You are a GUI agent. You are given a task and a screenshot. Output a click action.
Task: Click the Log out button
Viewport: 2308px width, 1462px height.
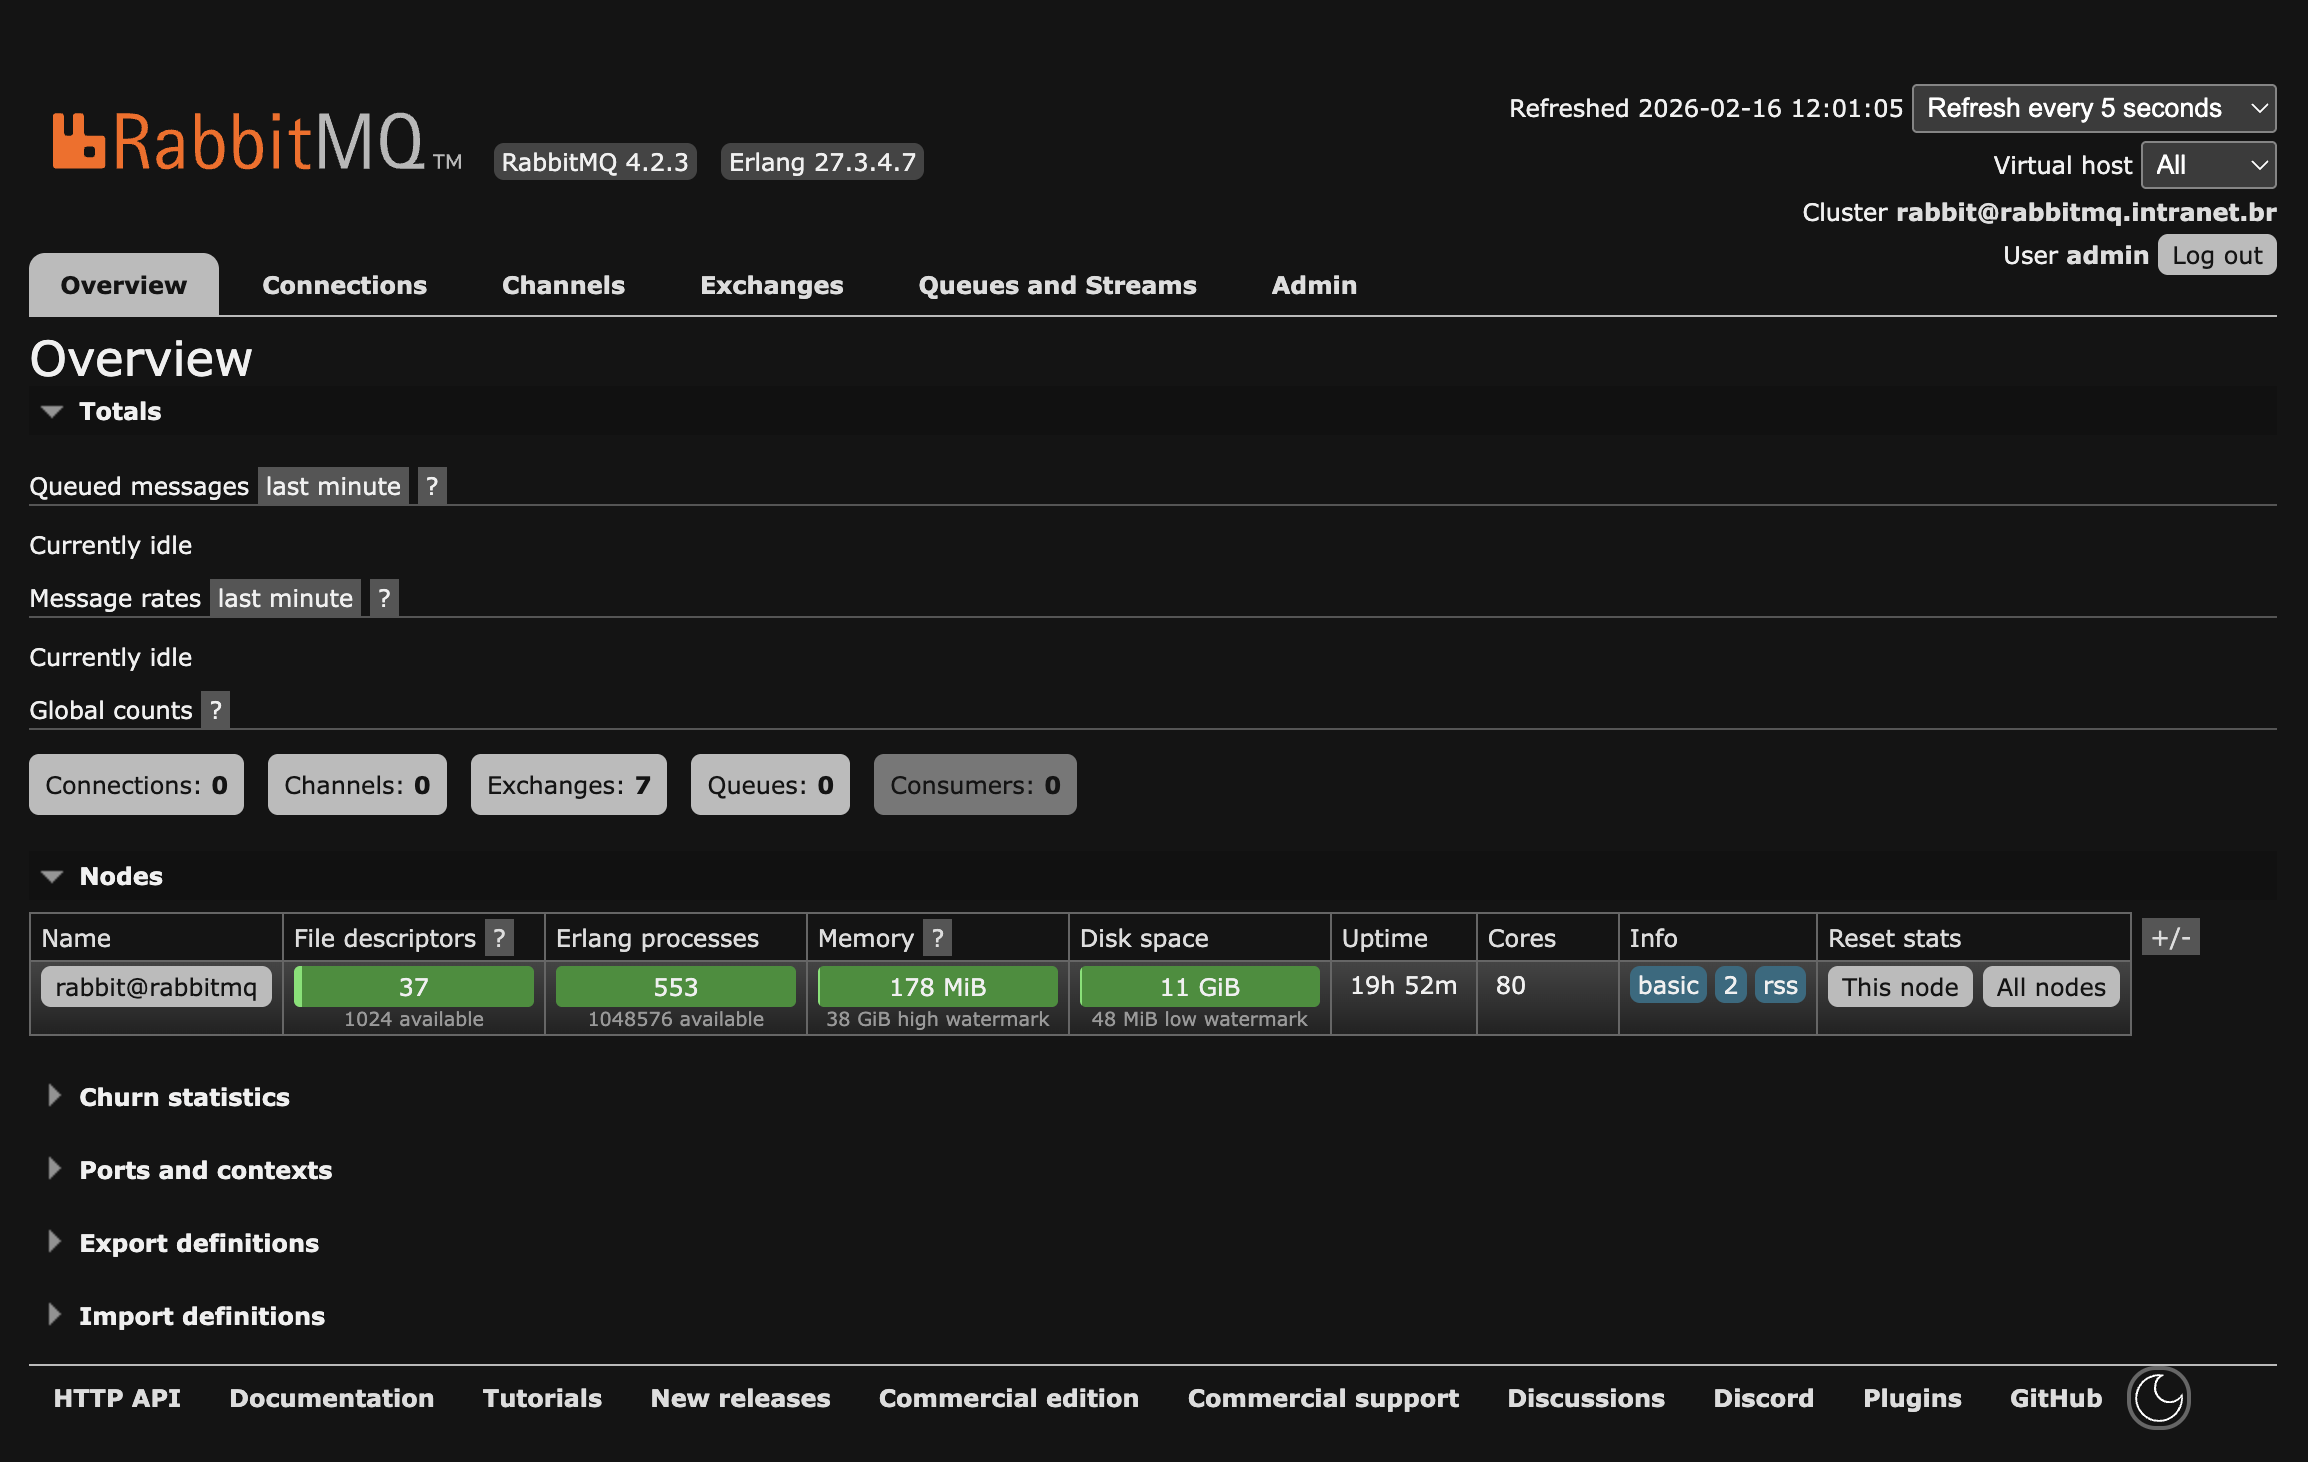pos(2216,255)
